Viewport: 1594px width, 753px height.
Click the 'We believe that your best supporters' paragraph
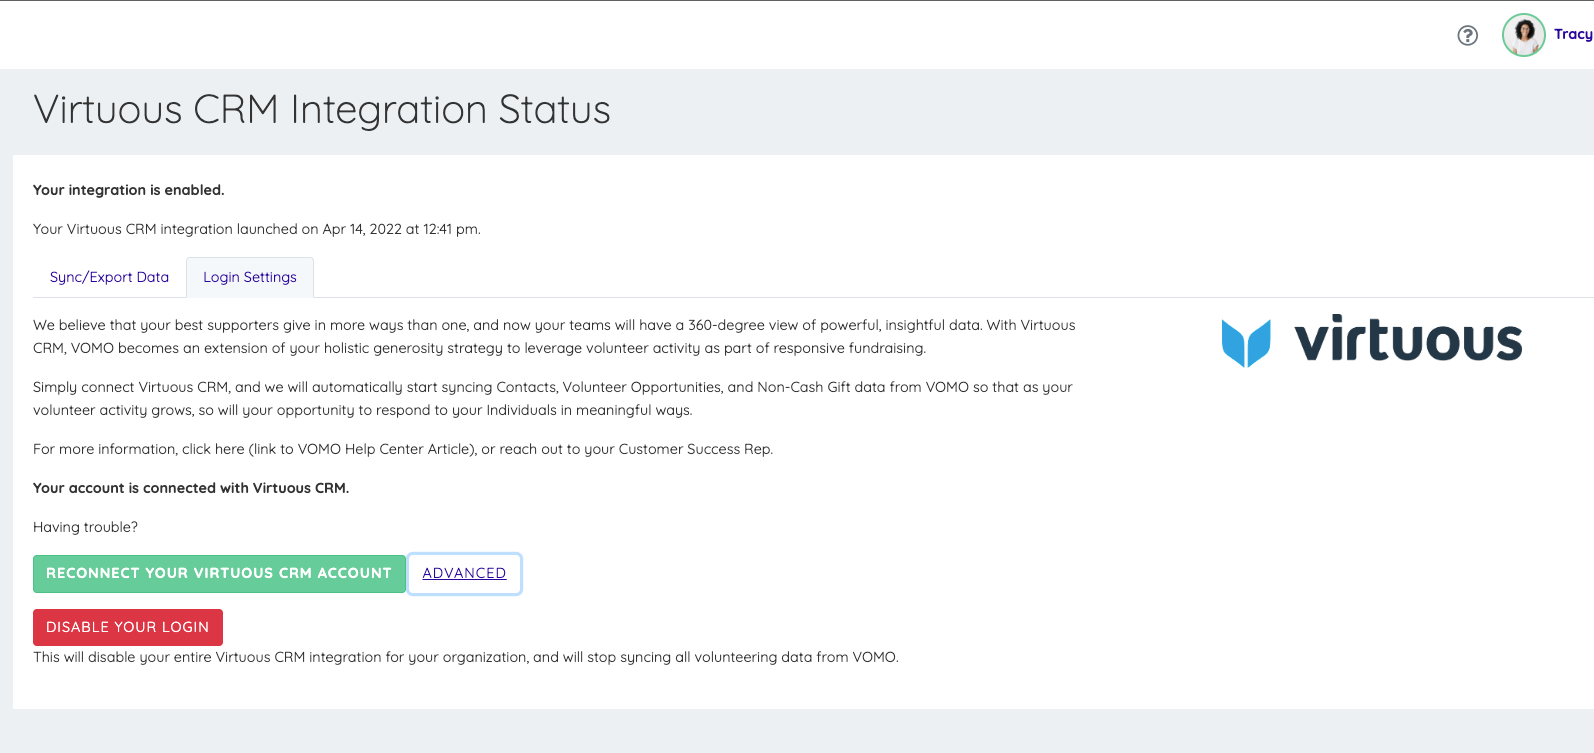(554, 337)
